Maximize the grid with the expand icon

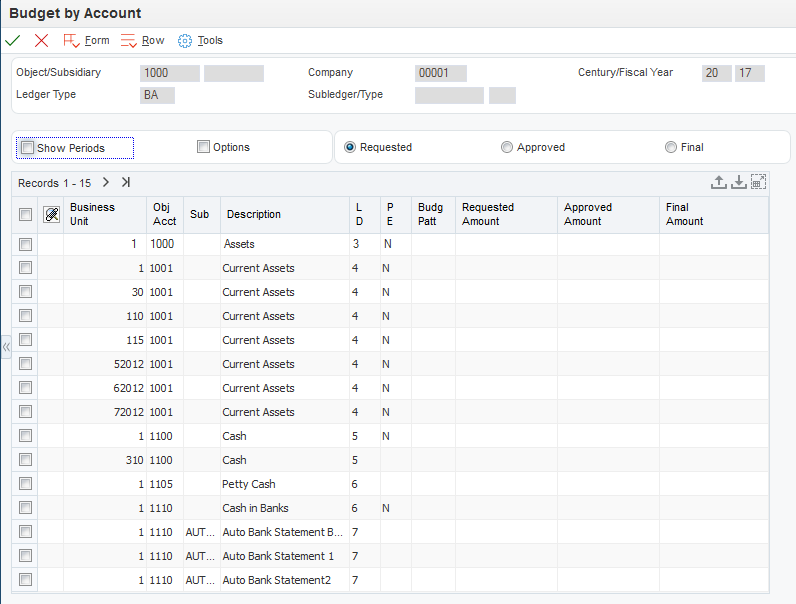point(758,182)
